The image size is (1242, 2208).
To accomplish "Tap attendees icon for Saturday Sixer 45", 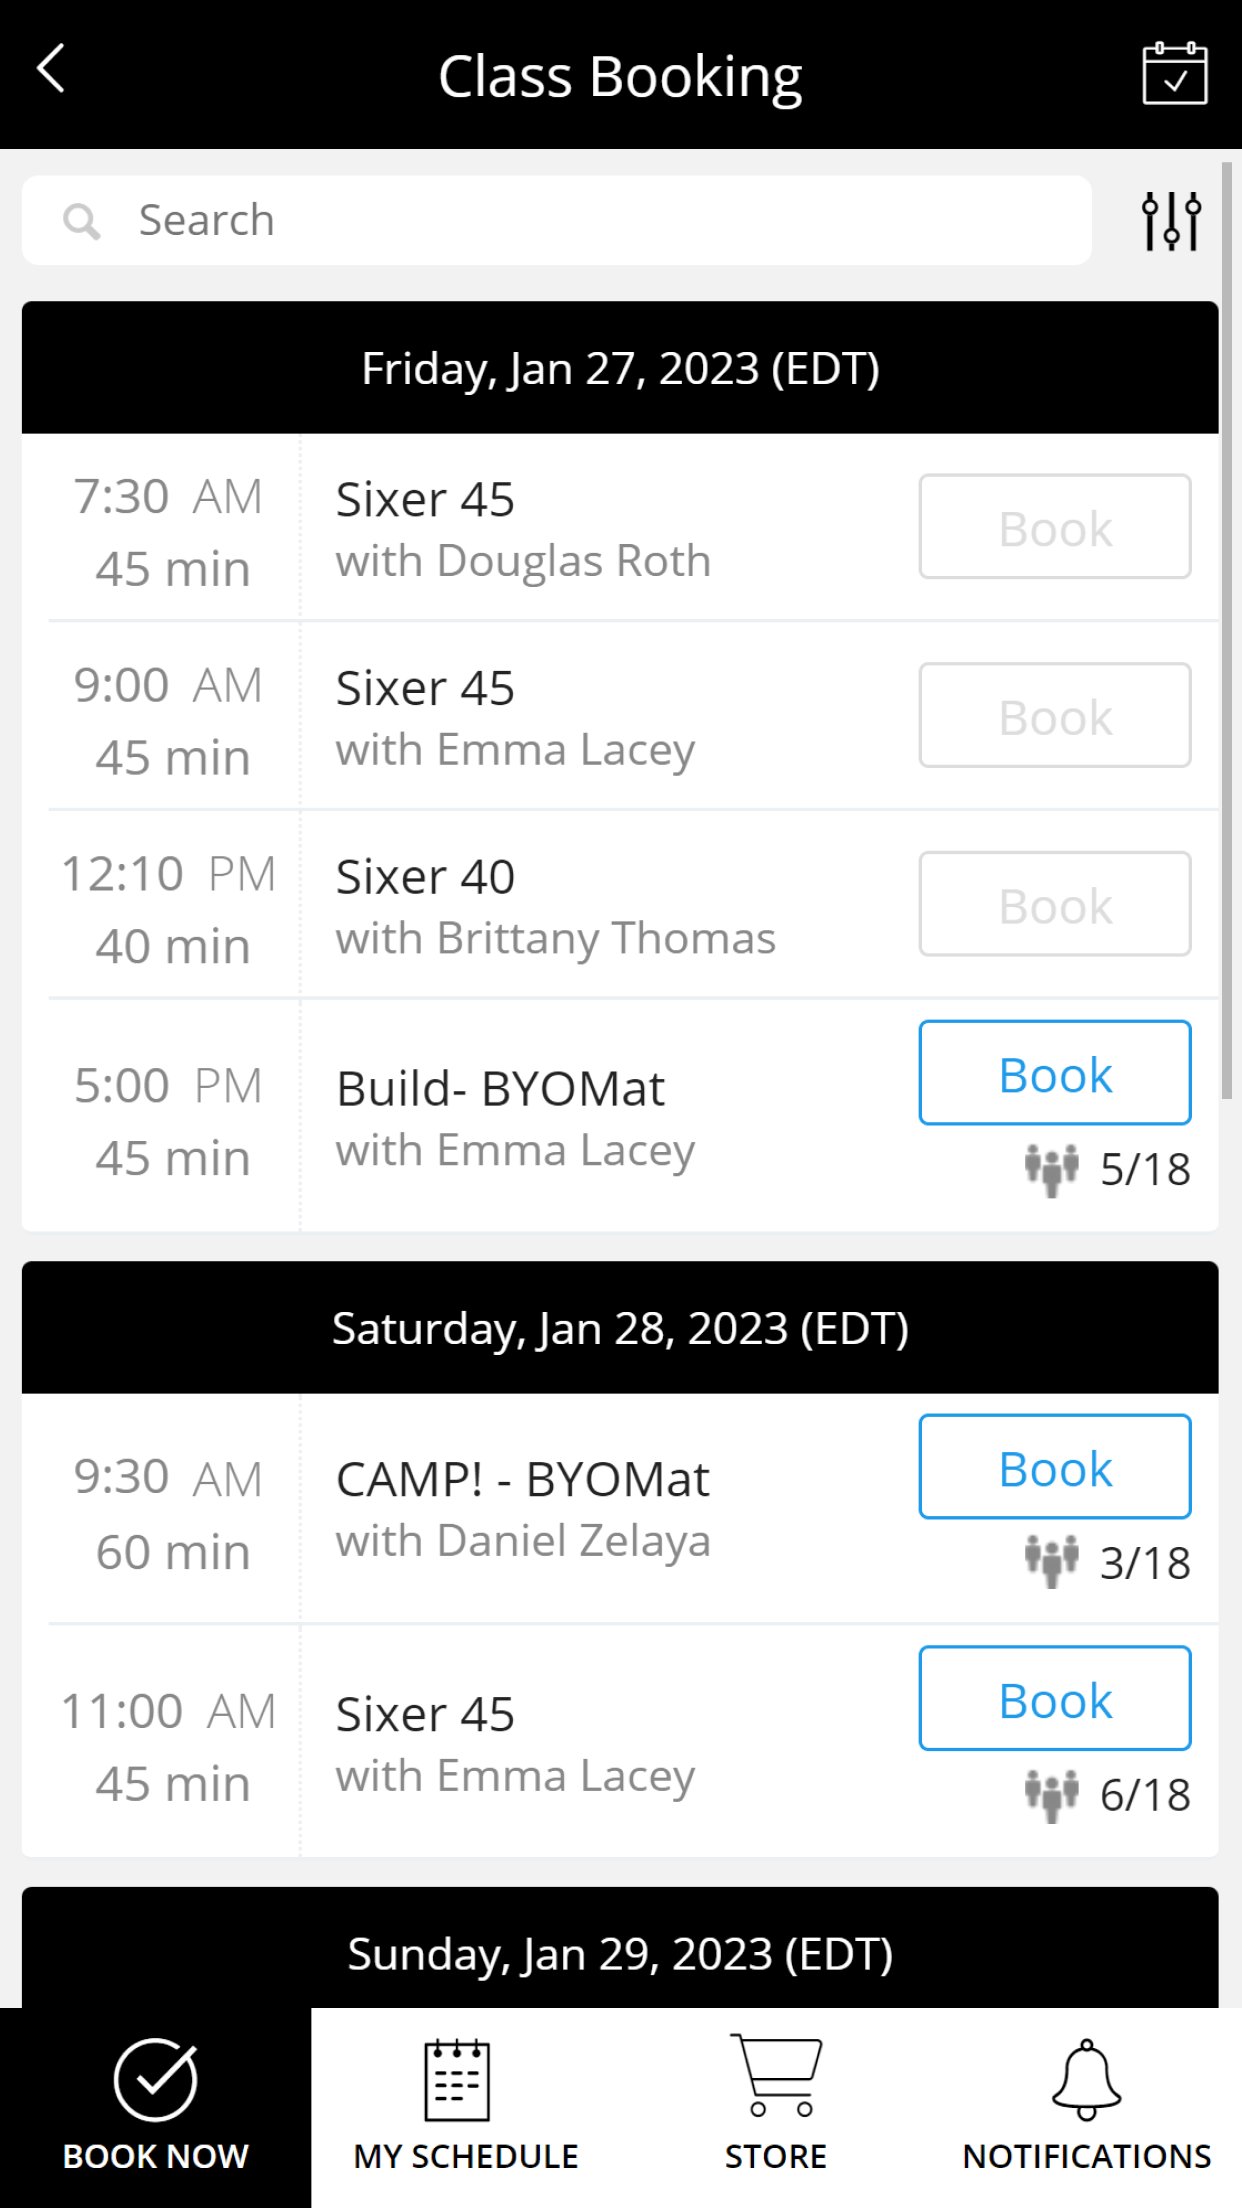I will (x=1051, y=1794).
